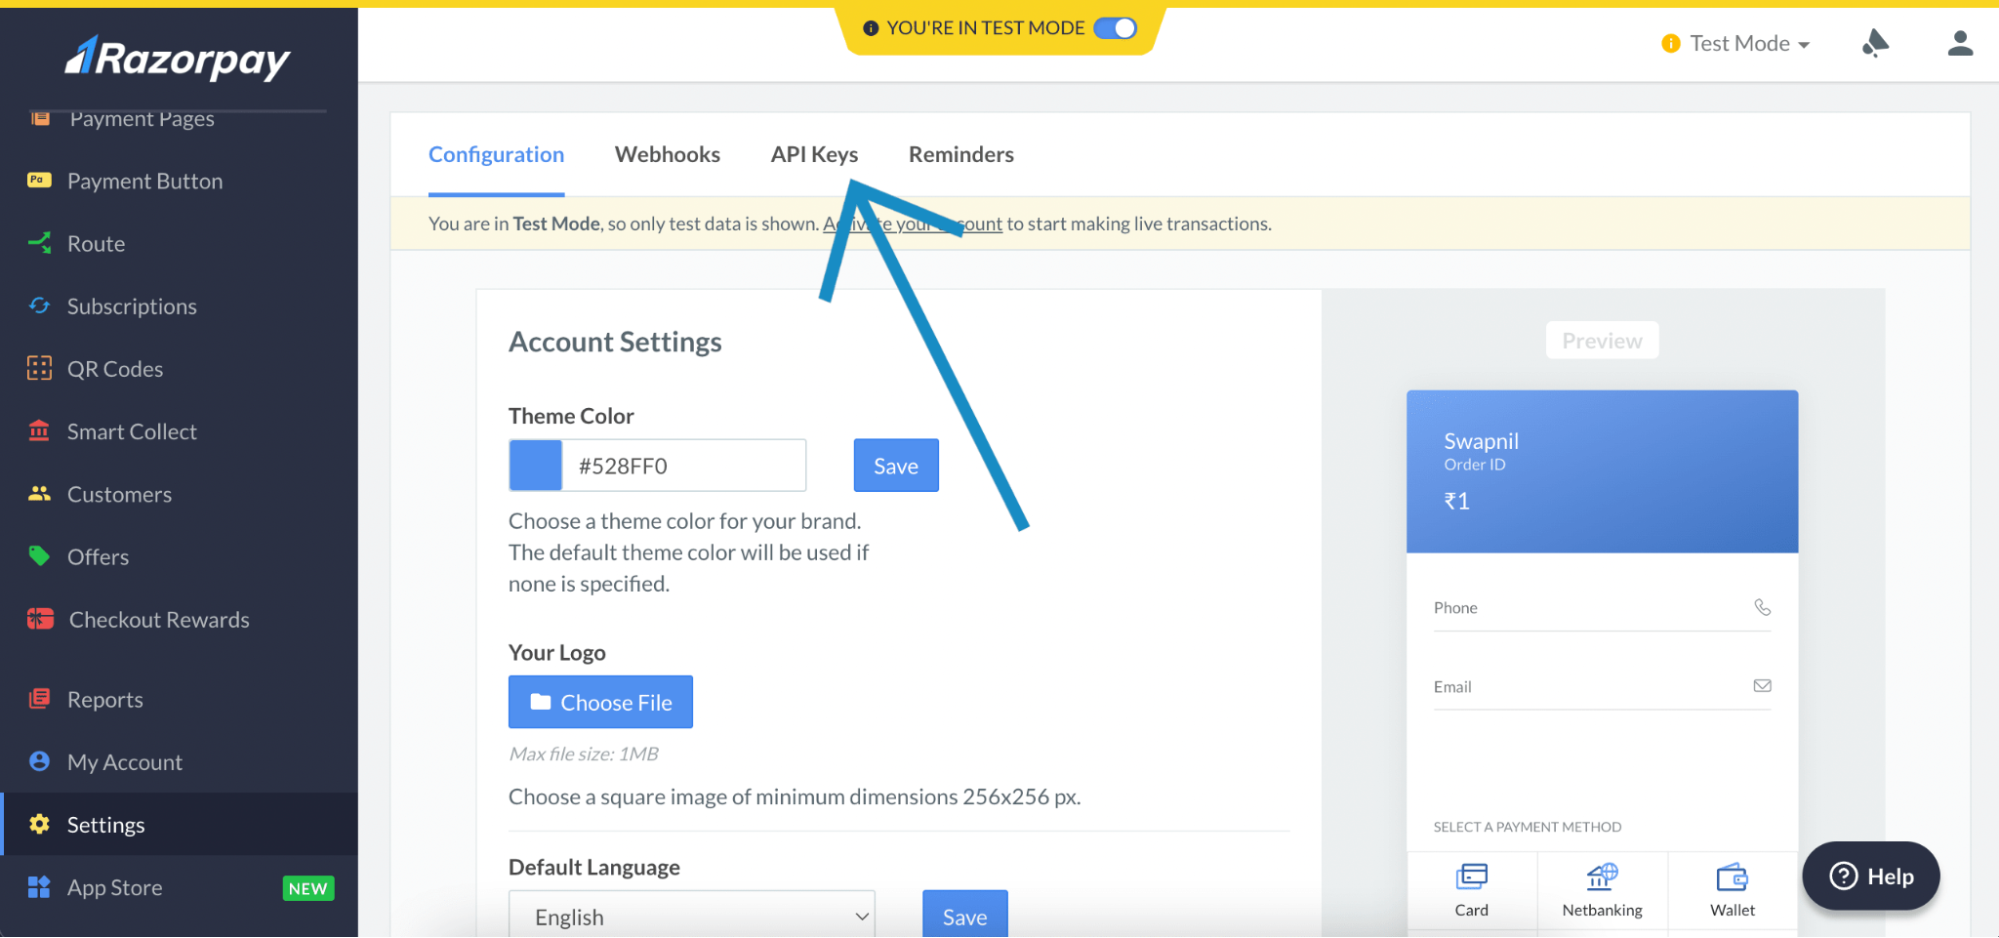
Task: Switch to the Configuration tab
Action: click(x=496, y=154)
